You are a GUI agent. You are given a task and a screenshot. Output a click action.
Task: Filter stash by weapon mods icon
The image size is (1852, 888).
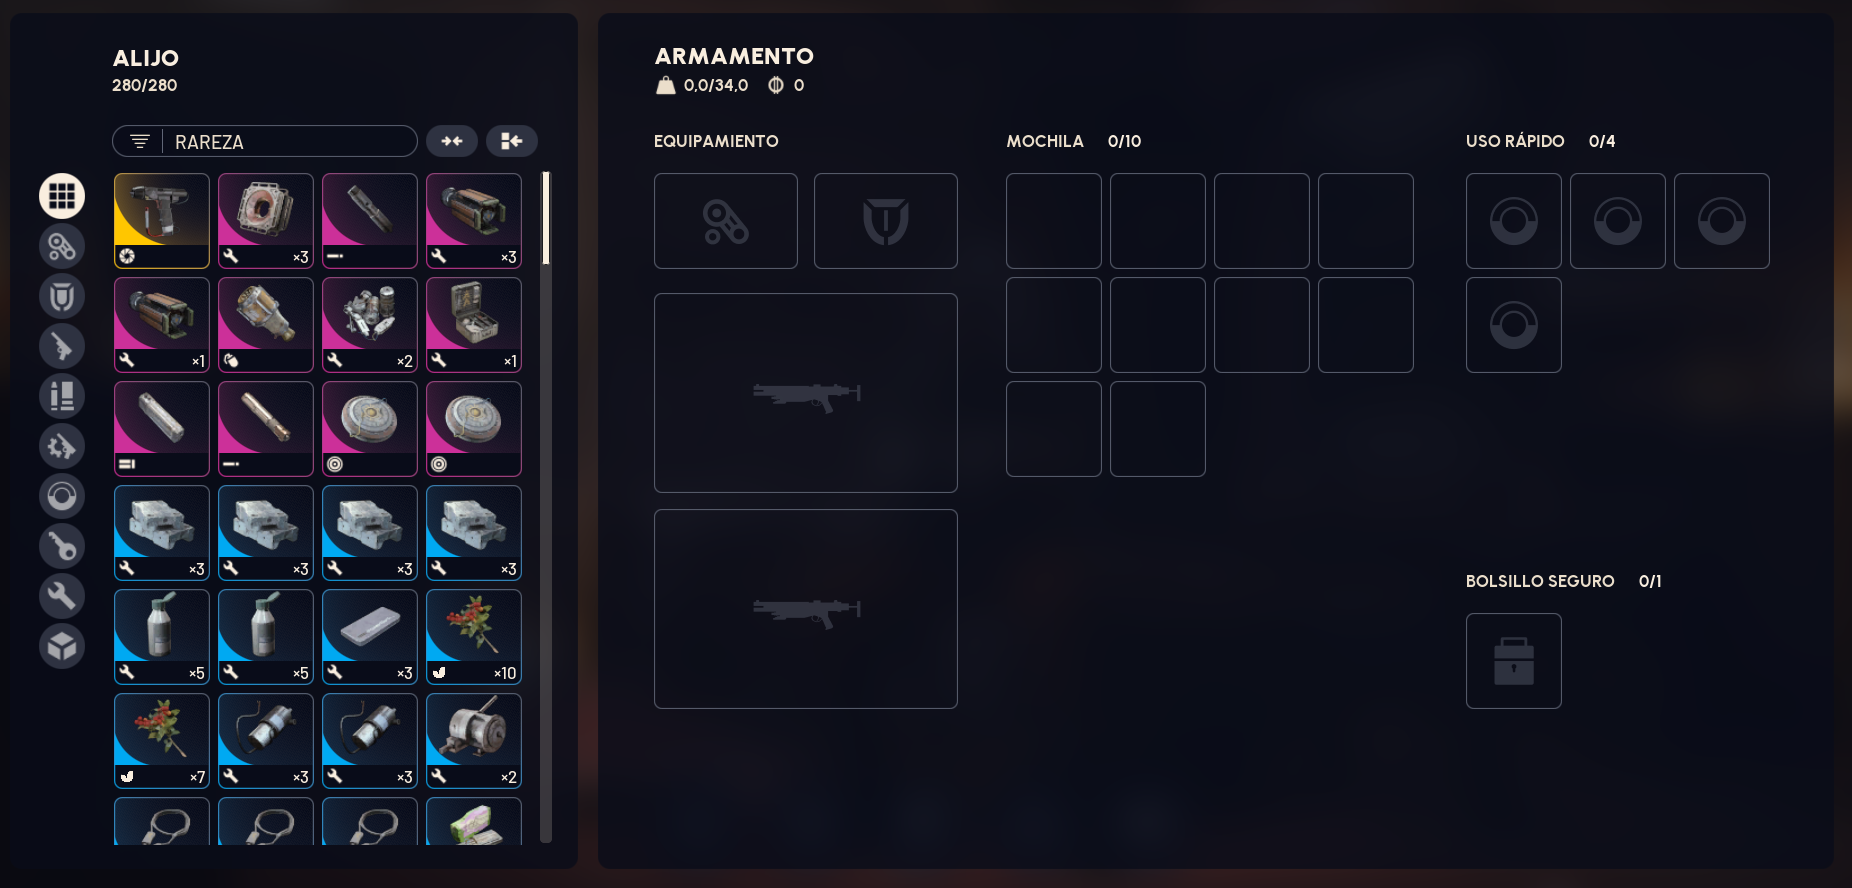tap(62, 446)
